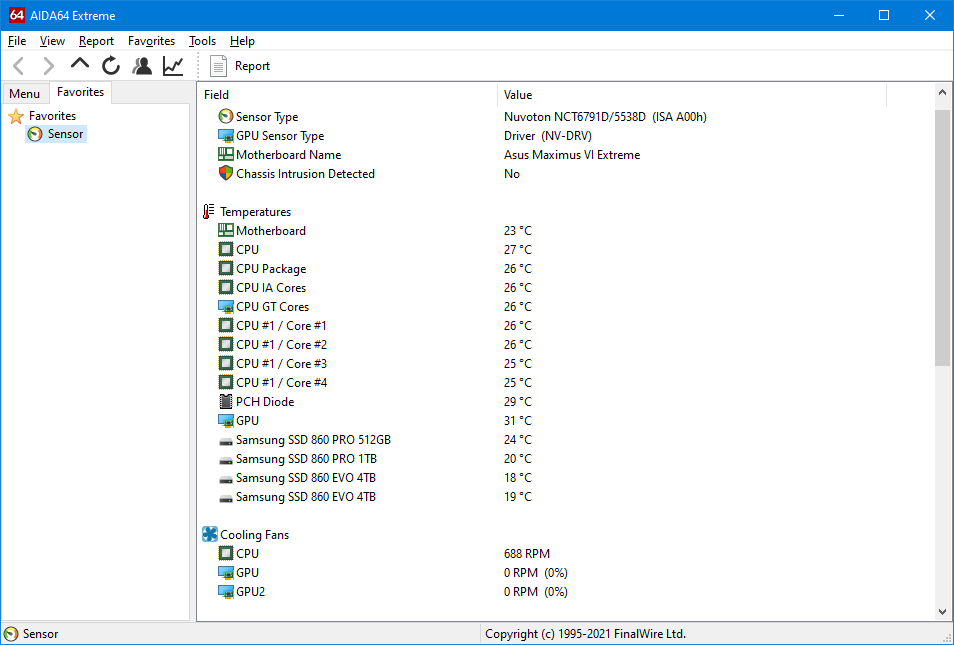Click the Report document icon
The width and height of the screenshot is (954, 645).
click(218, 66)
